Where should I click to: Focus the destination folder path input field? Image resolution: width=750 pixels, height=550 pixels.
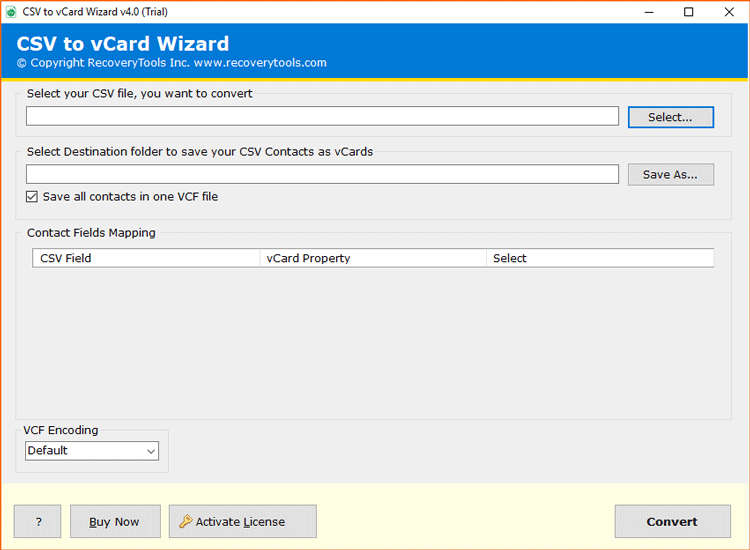click(x=322, y=174)
